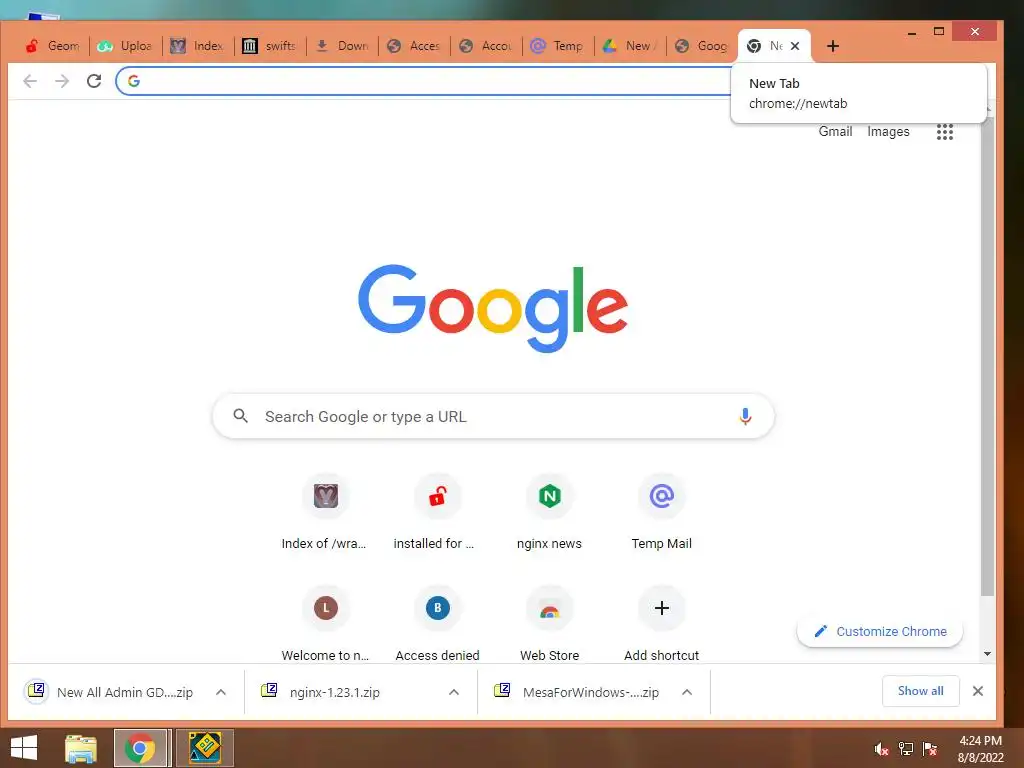The height and width of the screenshot is (768, 1024).
Task: Open Images link
Action: coord(888,131)
